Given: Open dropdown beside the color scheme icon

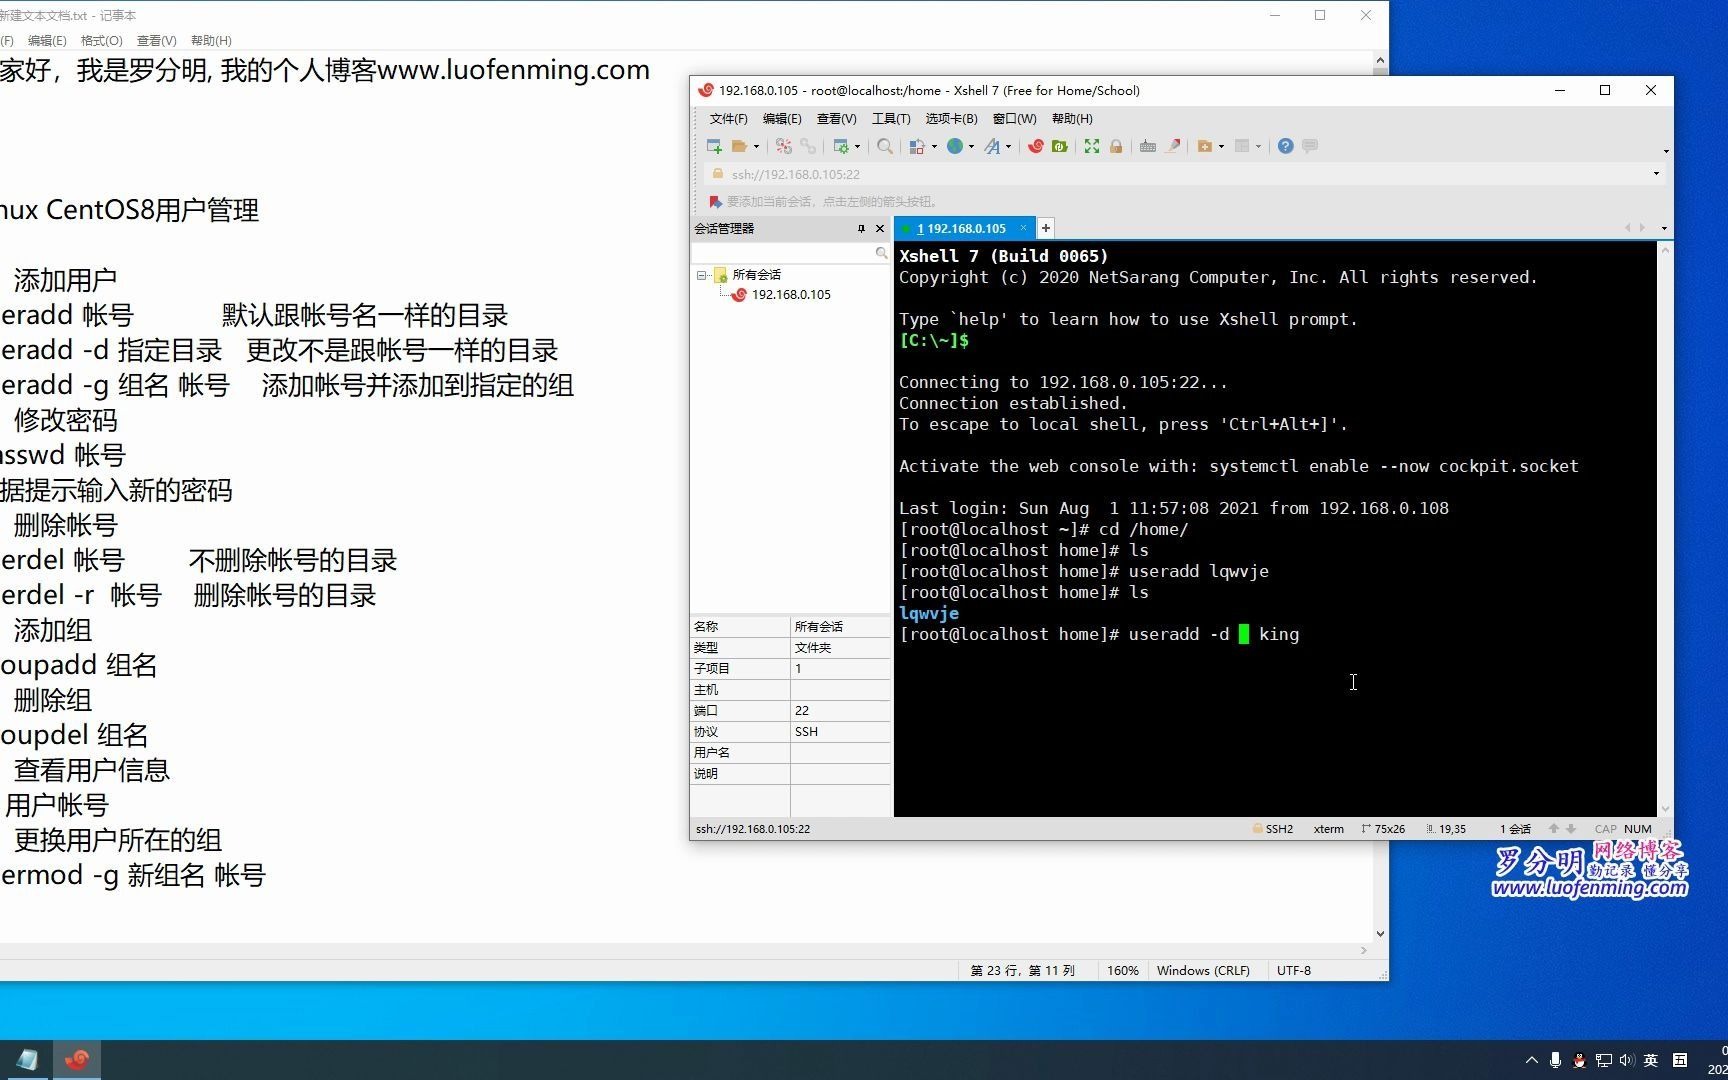Looking at the screenshot, I should point(934,147).
